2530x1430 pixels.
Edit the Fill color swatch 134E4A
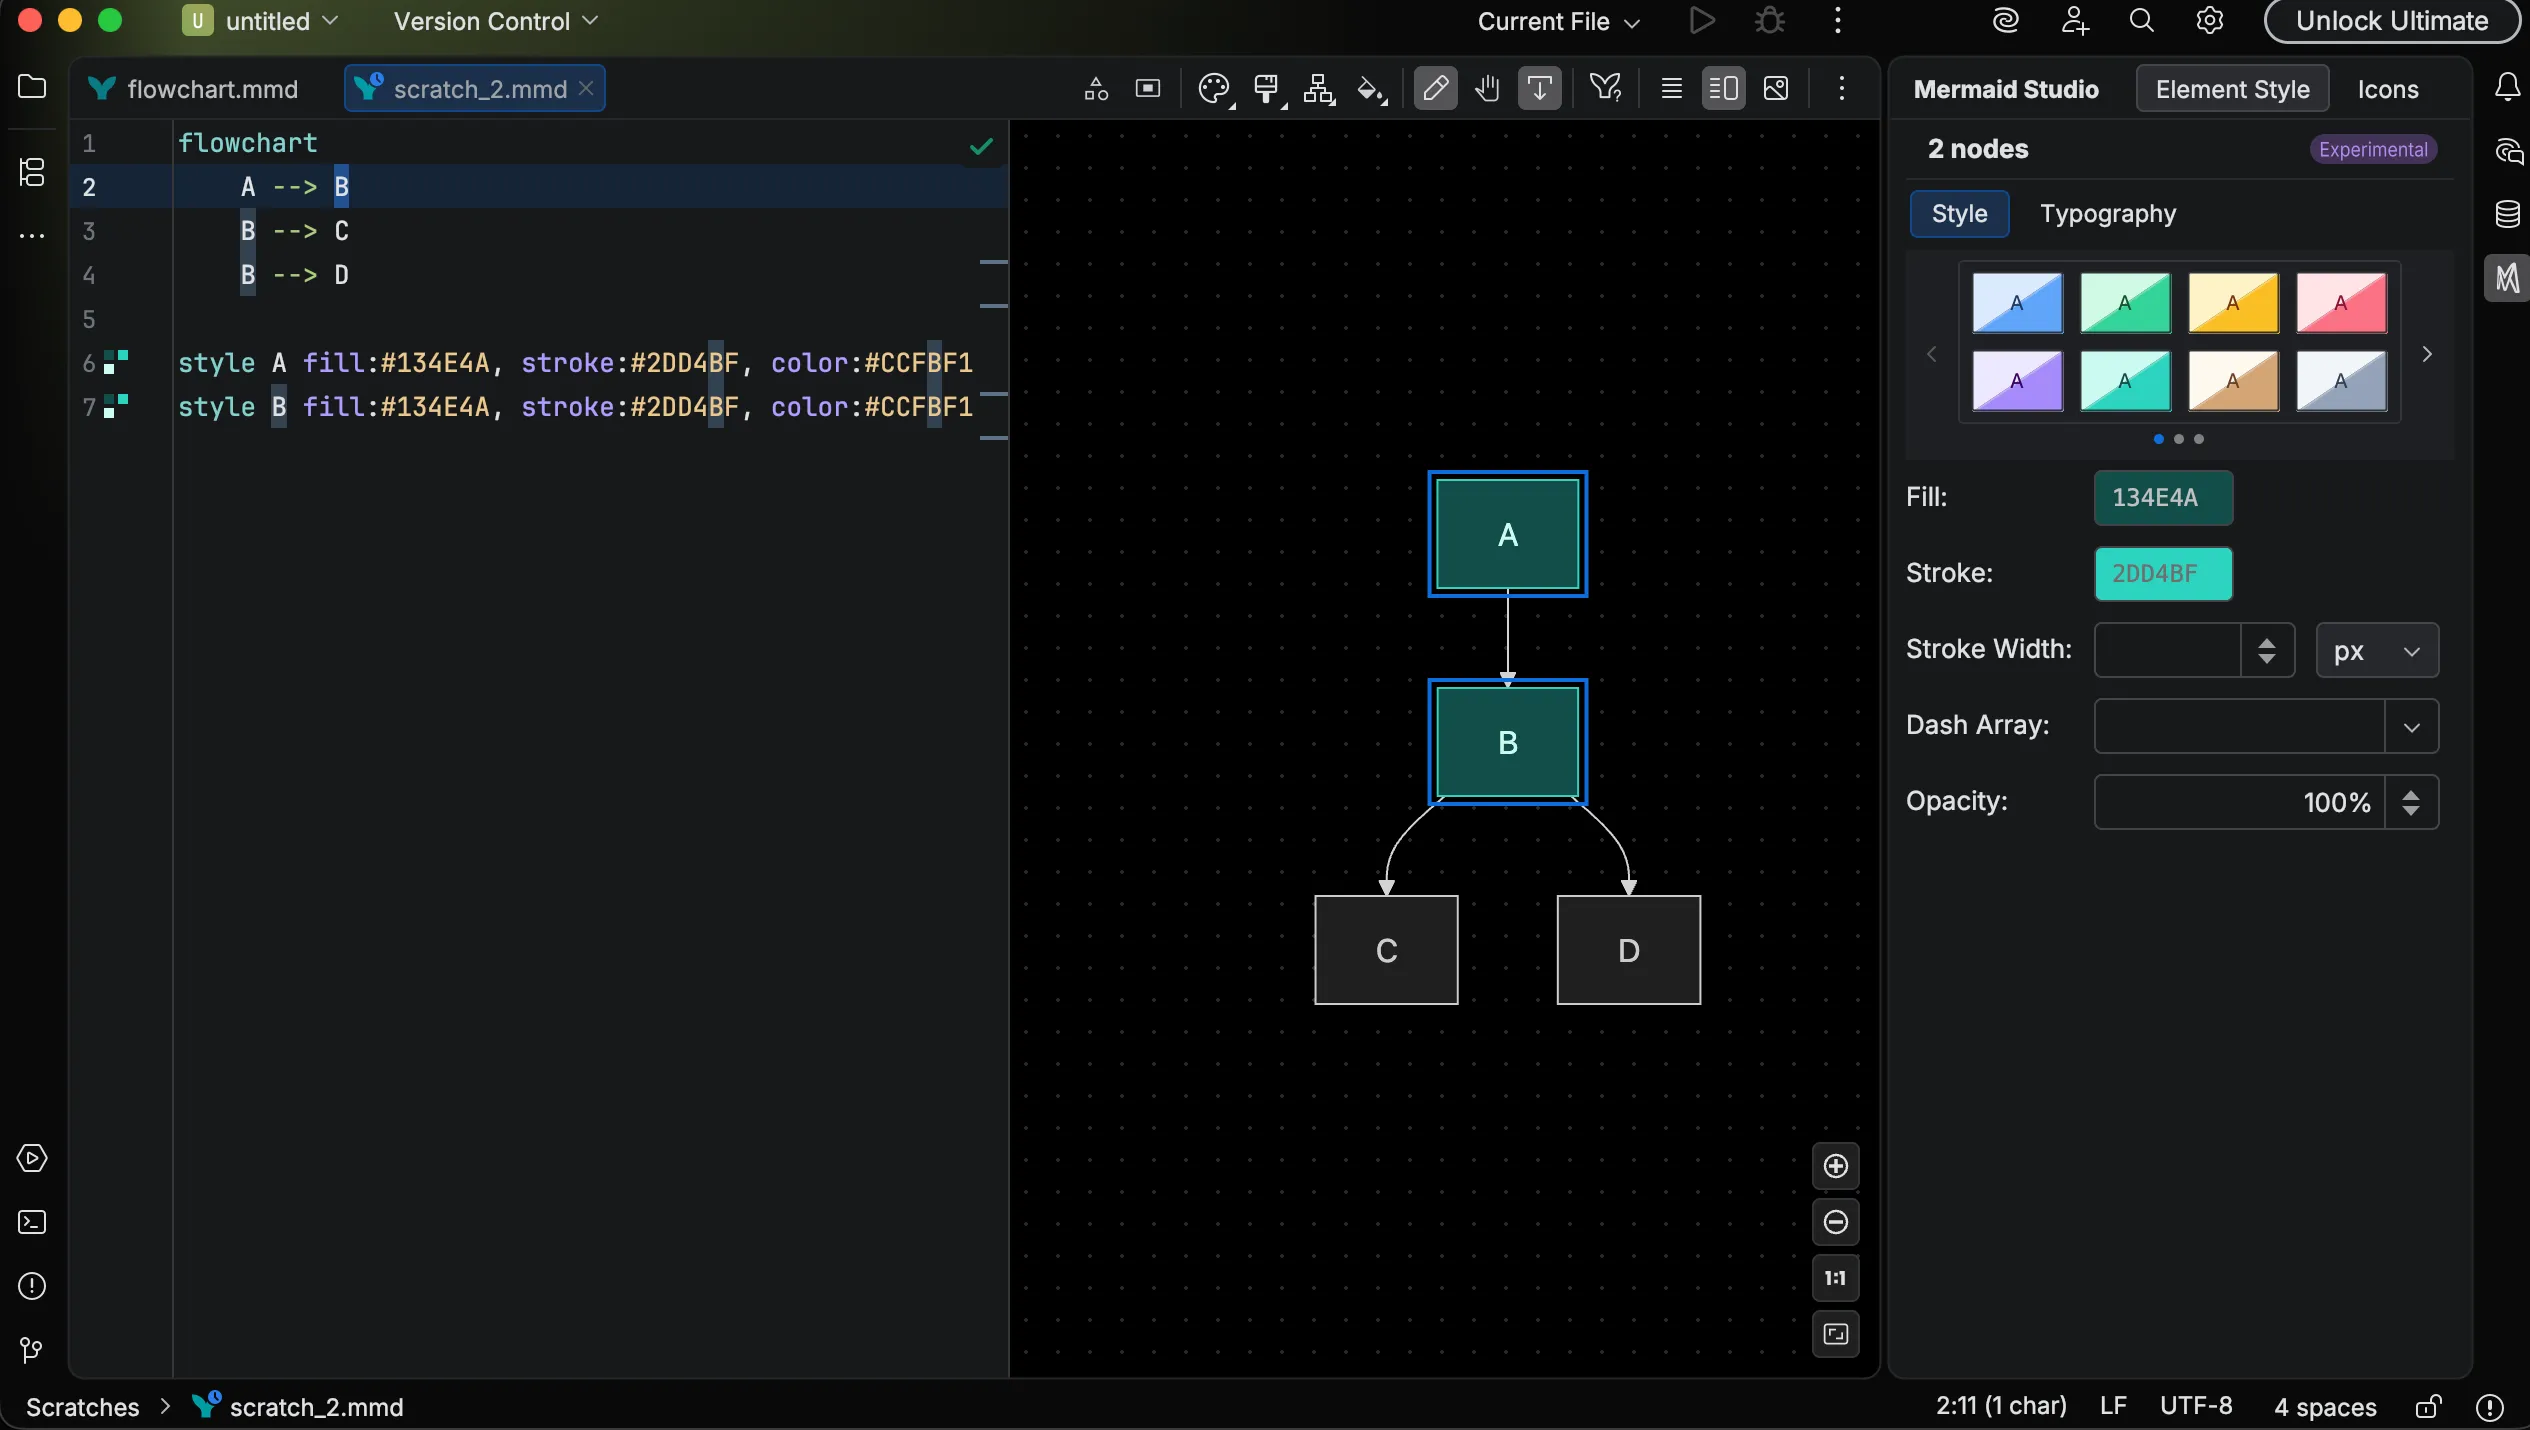2162,498
